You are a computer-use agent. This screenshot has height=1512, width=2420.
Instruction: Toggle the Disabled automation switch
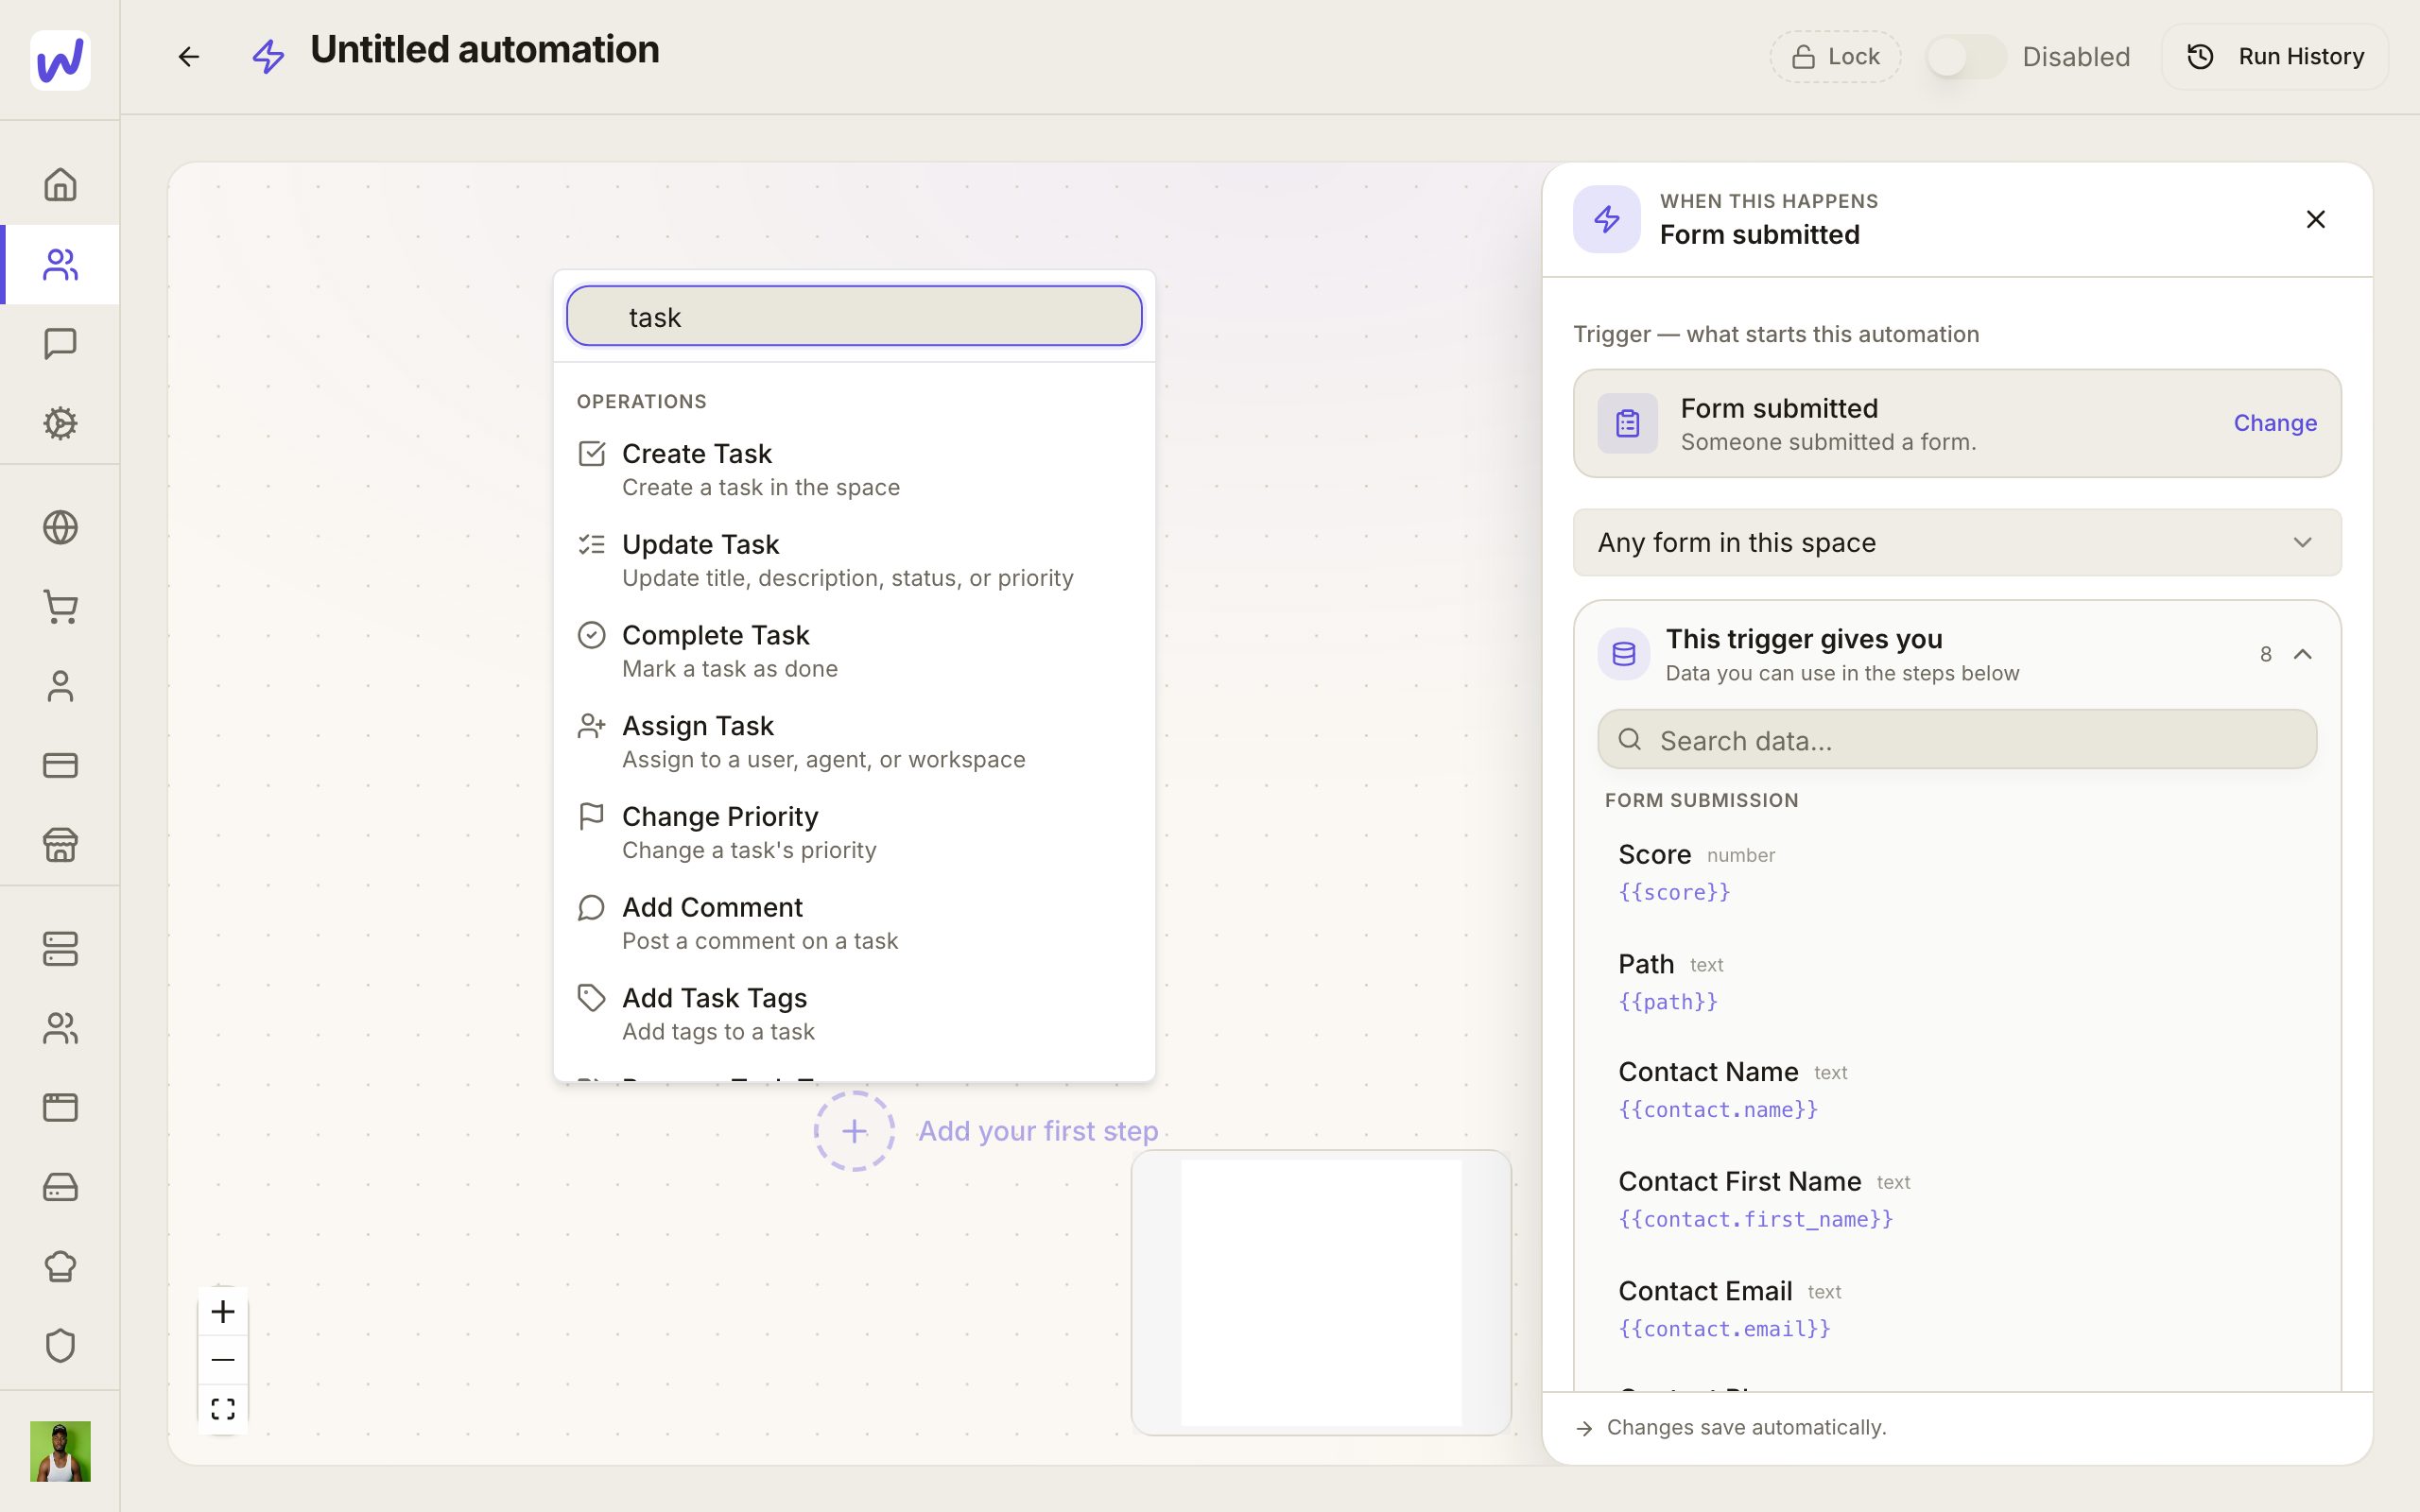tap(1965, 57)
